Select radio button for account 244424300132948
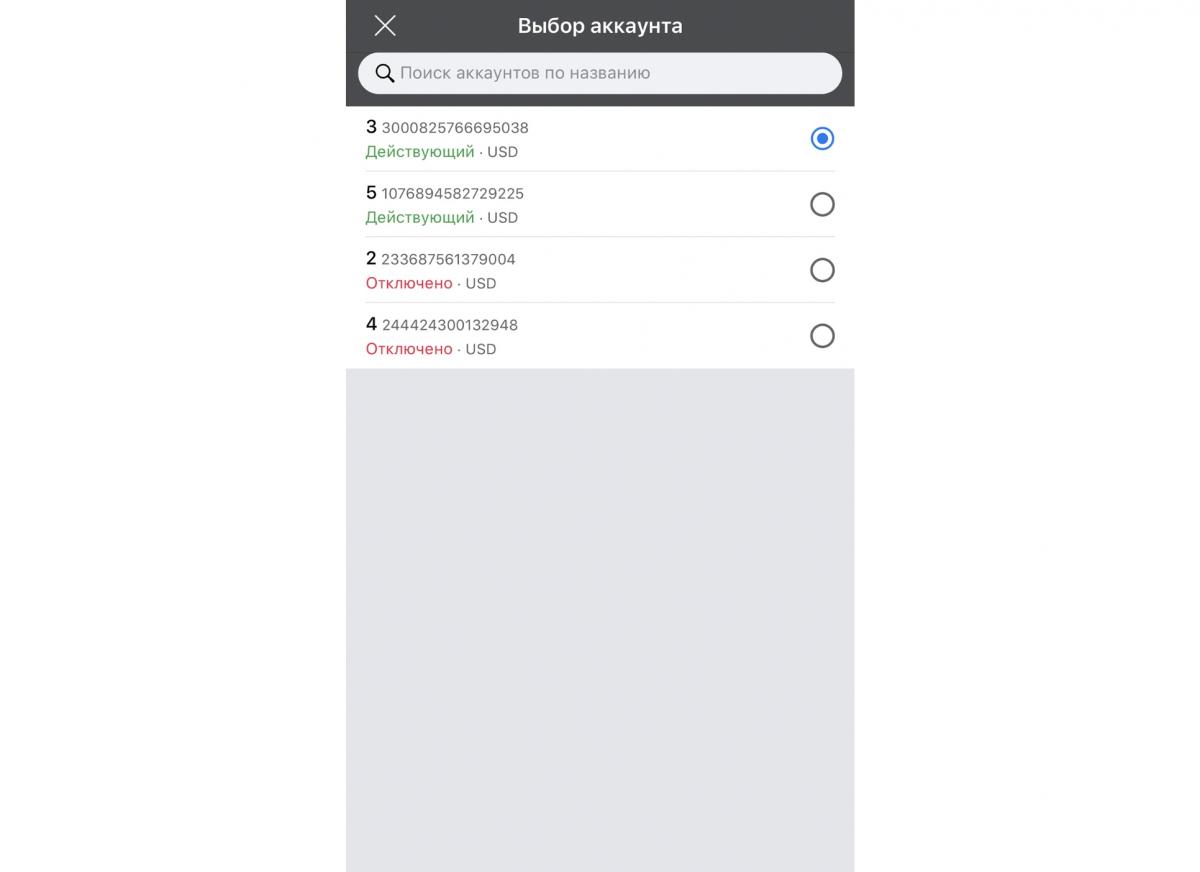The width and height of the screenshot is (1200, 872). pos(822,336)
